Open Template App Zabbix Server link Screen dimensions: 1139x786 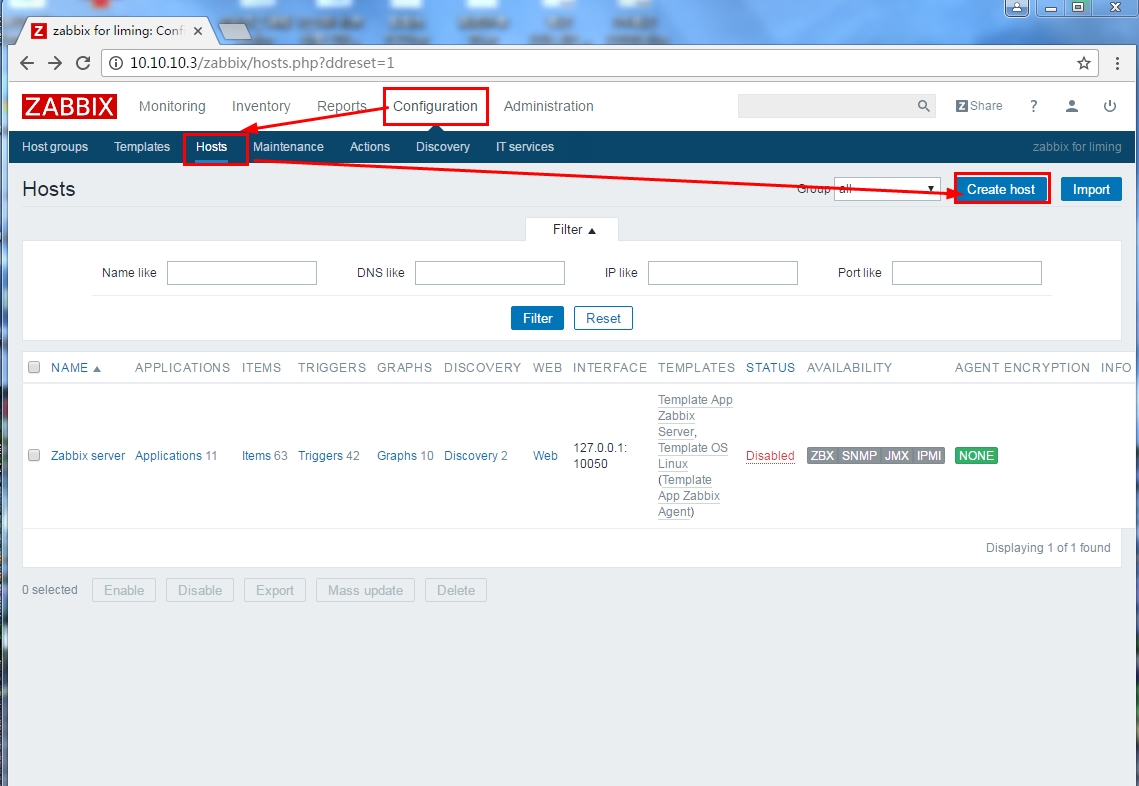click(695, 416)
